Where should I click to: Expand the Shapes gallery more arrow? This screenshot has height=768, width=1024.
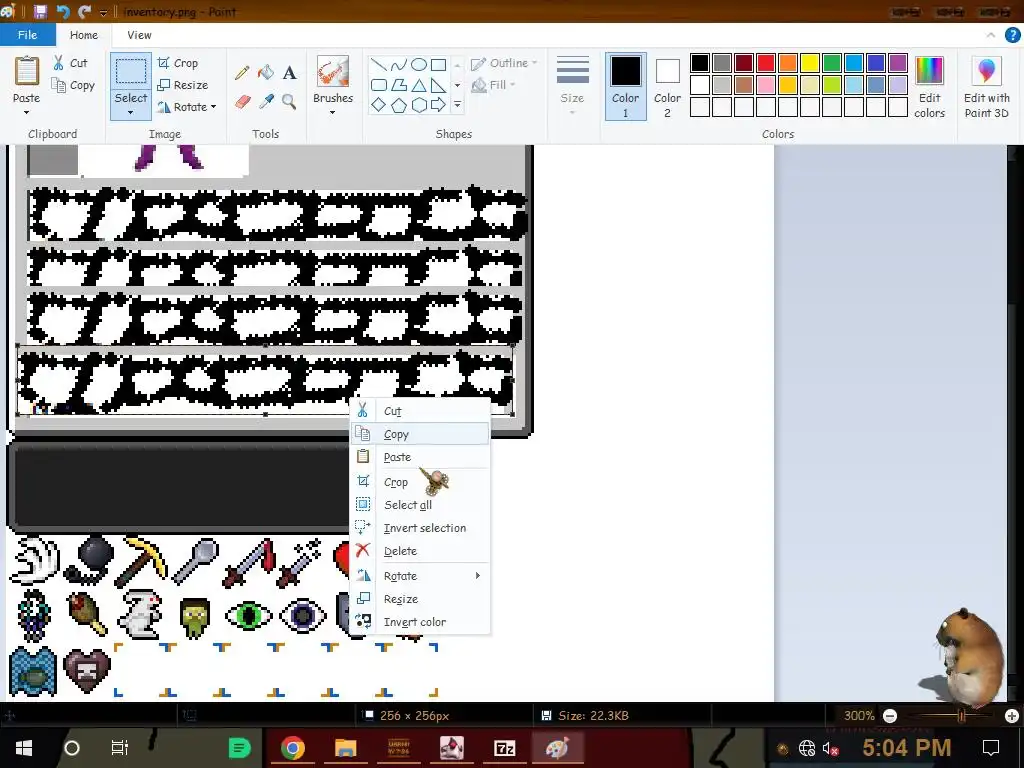(457, 104)
